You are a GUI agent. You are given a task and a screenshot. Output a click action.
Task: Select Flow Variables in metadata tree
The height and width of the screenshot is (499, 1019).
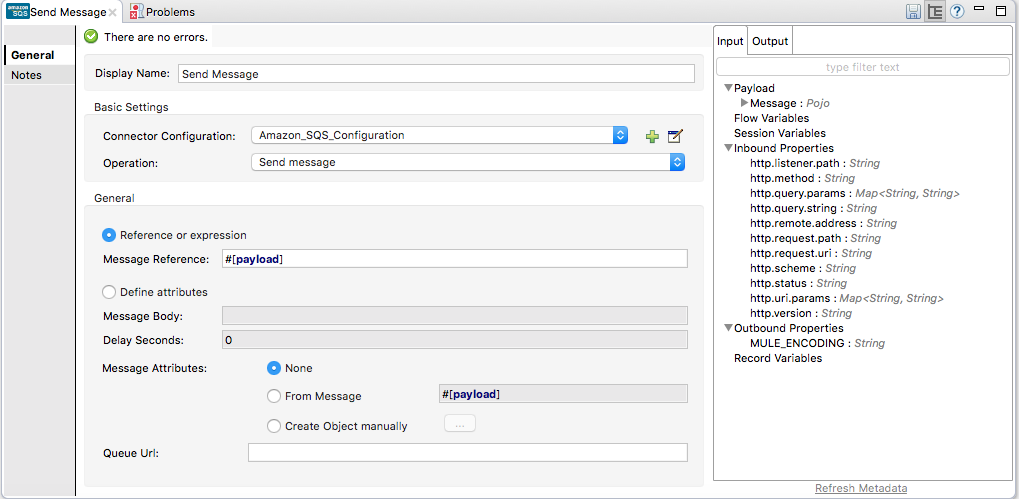[x=771, y=118]
